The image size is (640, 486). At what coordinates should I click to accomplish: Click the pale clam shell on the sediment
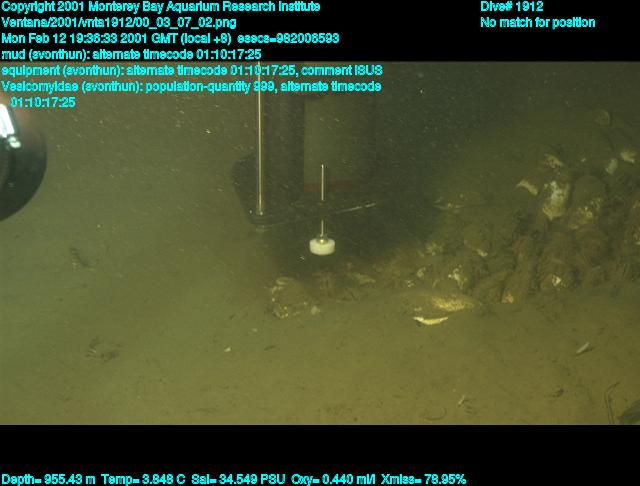pyautogui.click(x=431, y=320)
